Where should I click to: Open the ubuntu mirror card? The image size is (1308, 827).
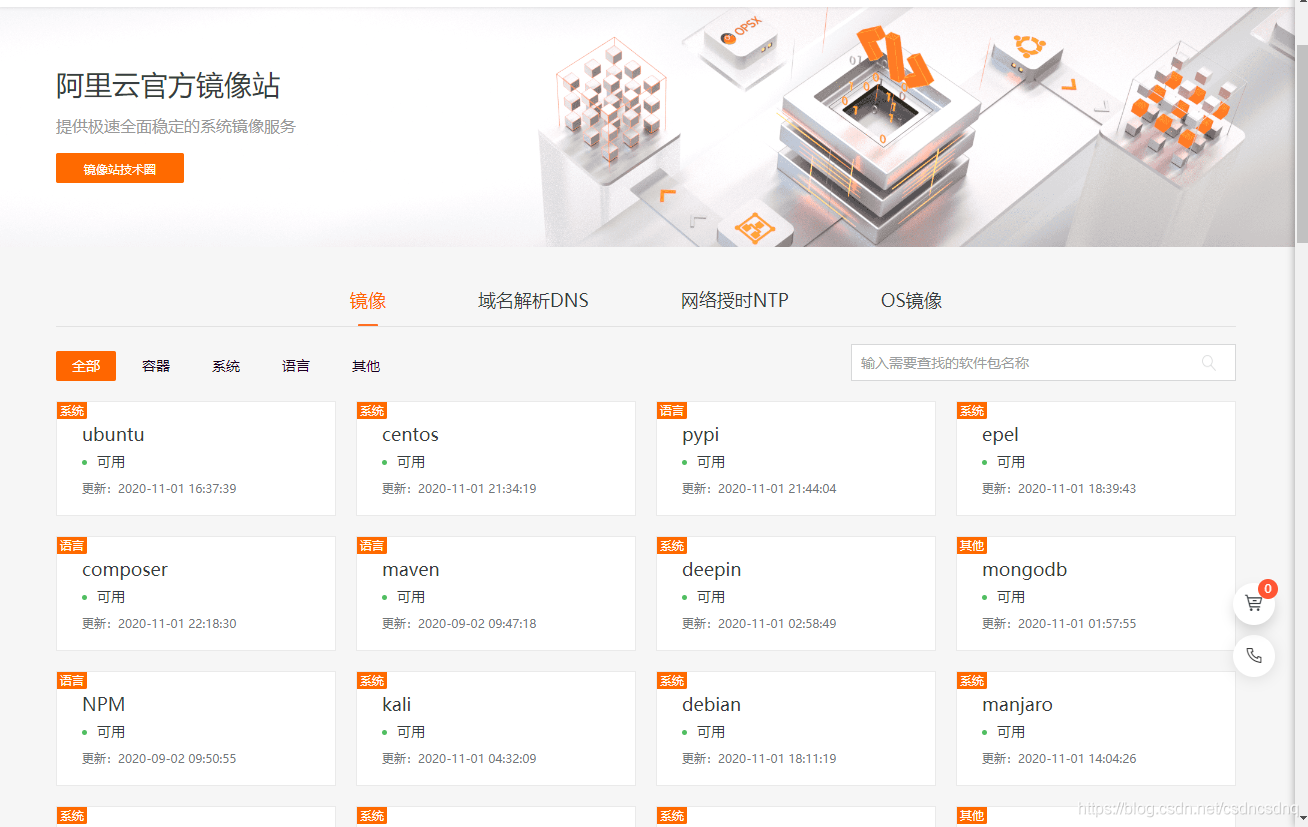click(x=196, y=459)
